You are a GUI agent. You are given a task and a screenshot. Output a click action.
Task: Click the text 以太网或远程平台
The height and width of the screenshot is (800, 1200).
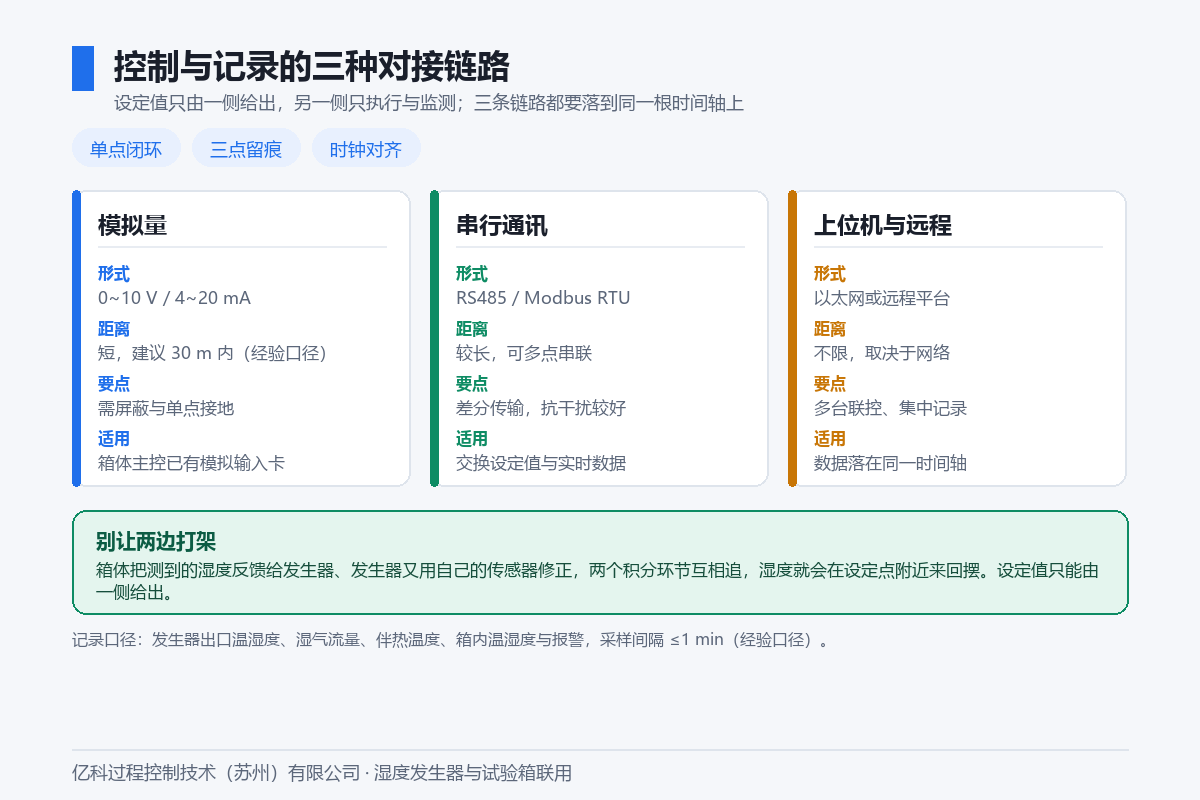882,298
